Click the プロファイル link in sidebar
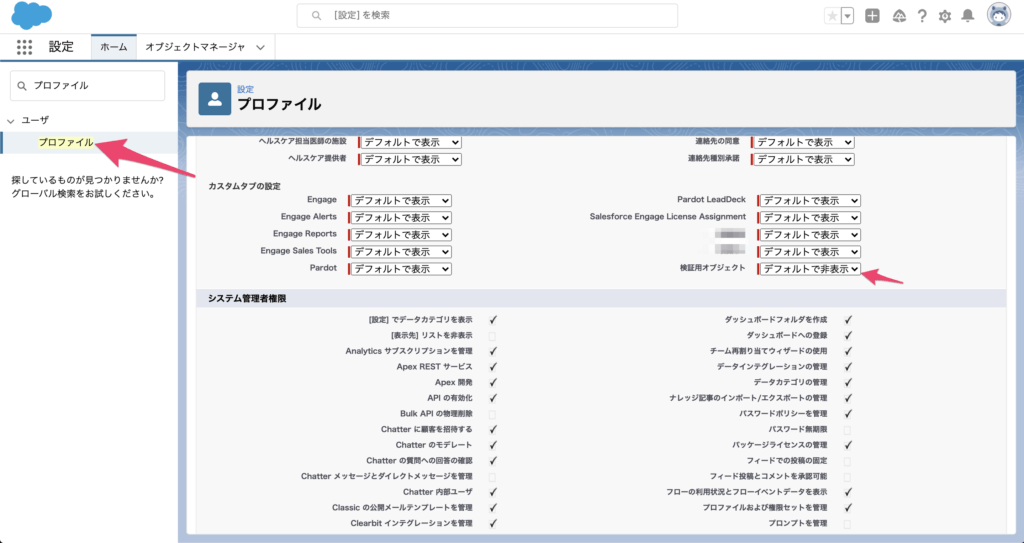Image resolution: width=1024 pixels, height=543 pixels. (x=66, y=143)
